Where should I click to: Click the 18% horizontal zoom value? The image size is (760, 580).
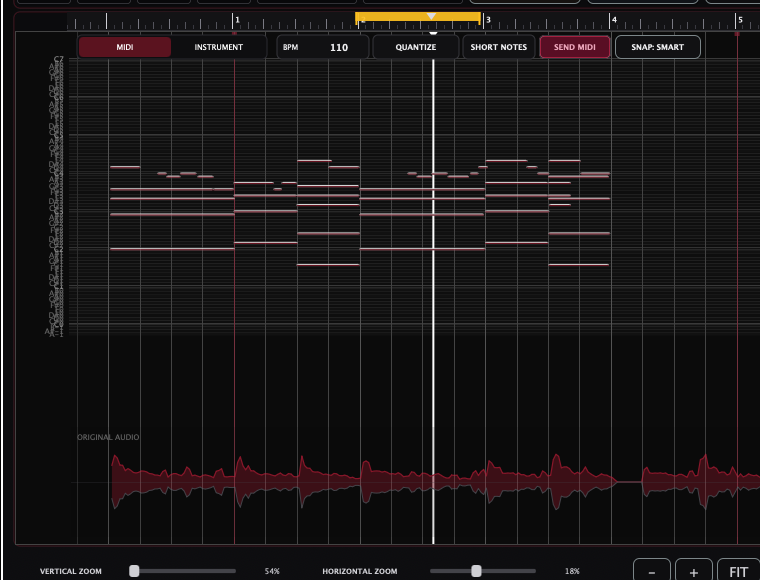click(x=572, y=571)
